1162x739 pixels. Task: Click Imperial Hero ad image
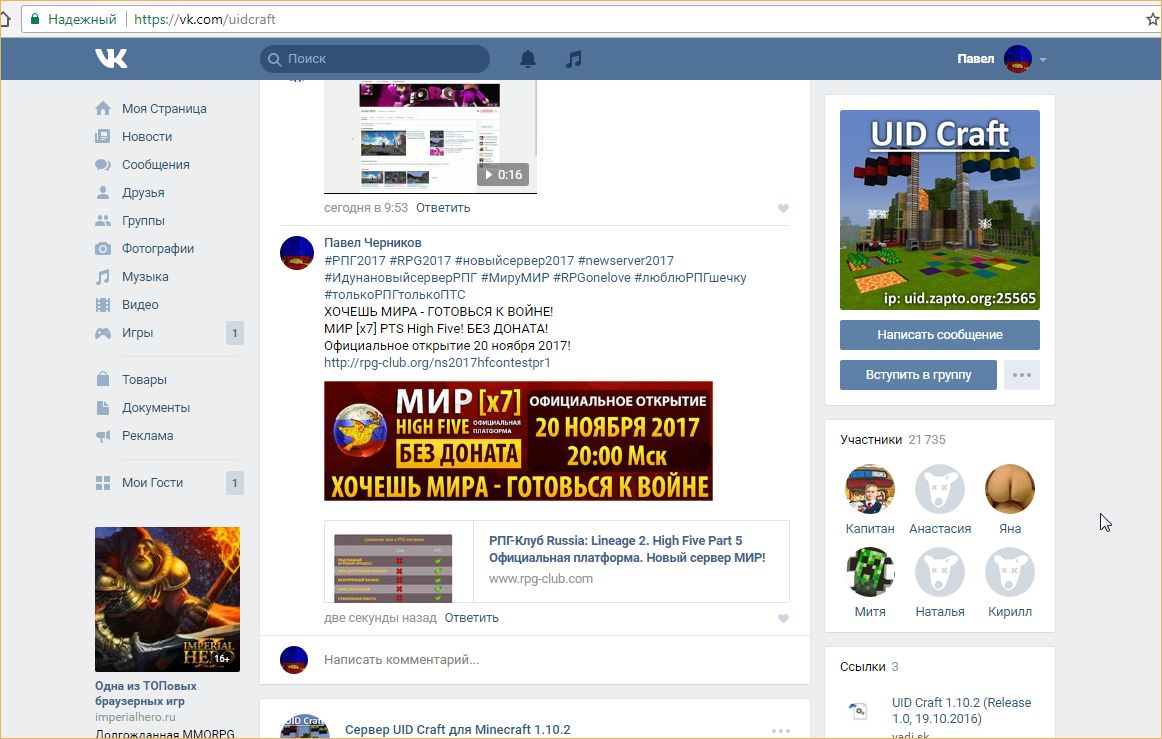167,599
